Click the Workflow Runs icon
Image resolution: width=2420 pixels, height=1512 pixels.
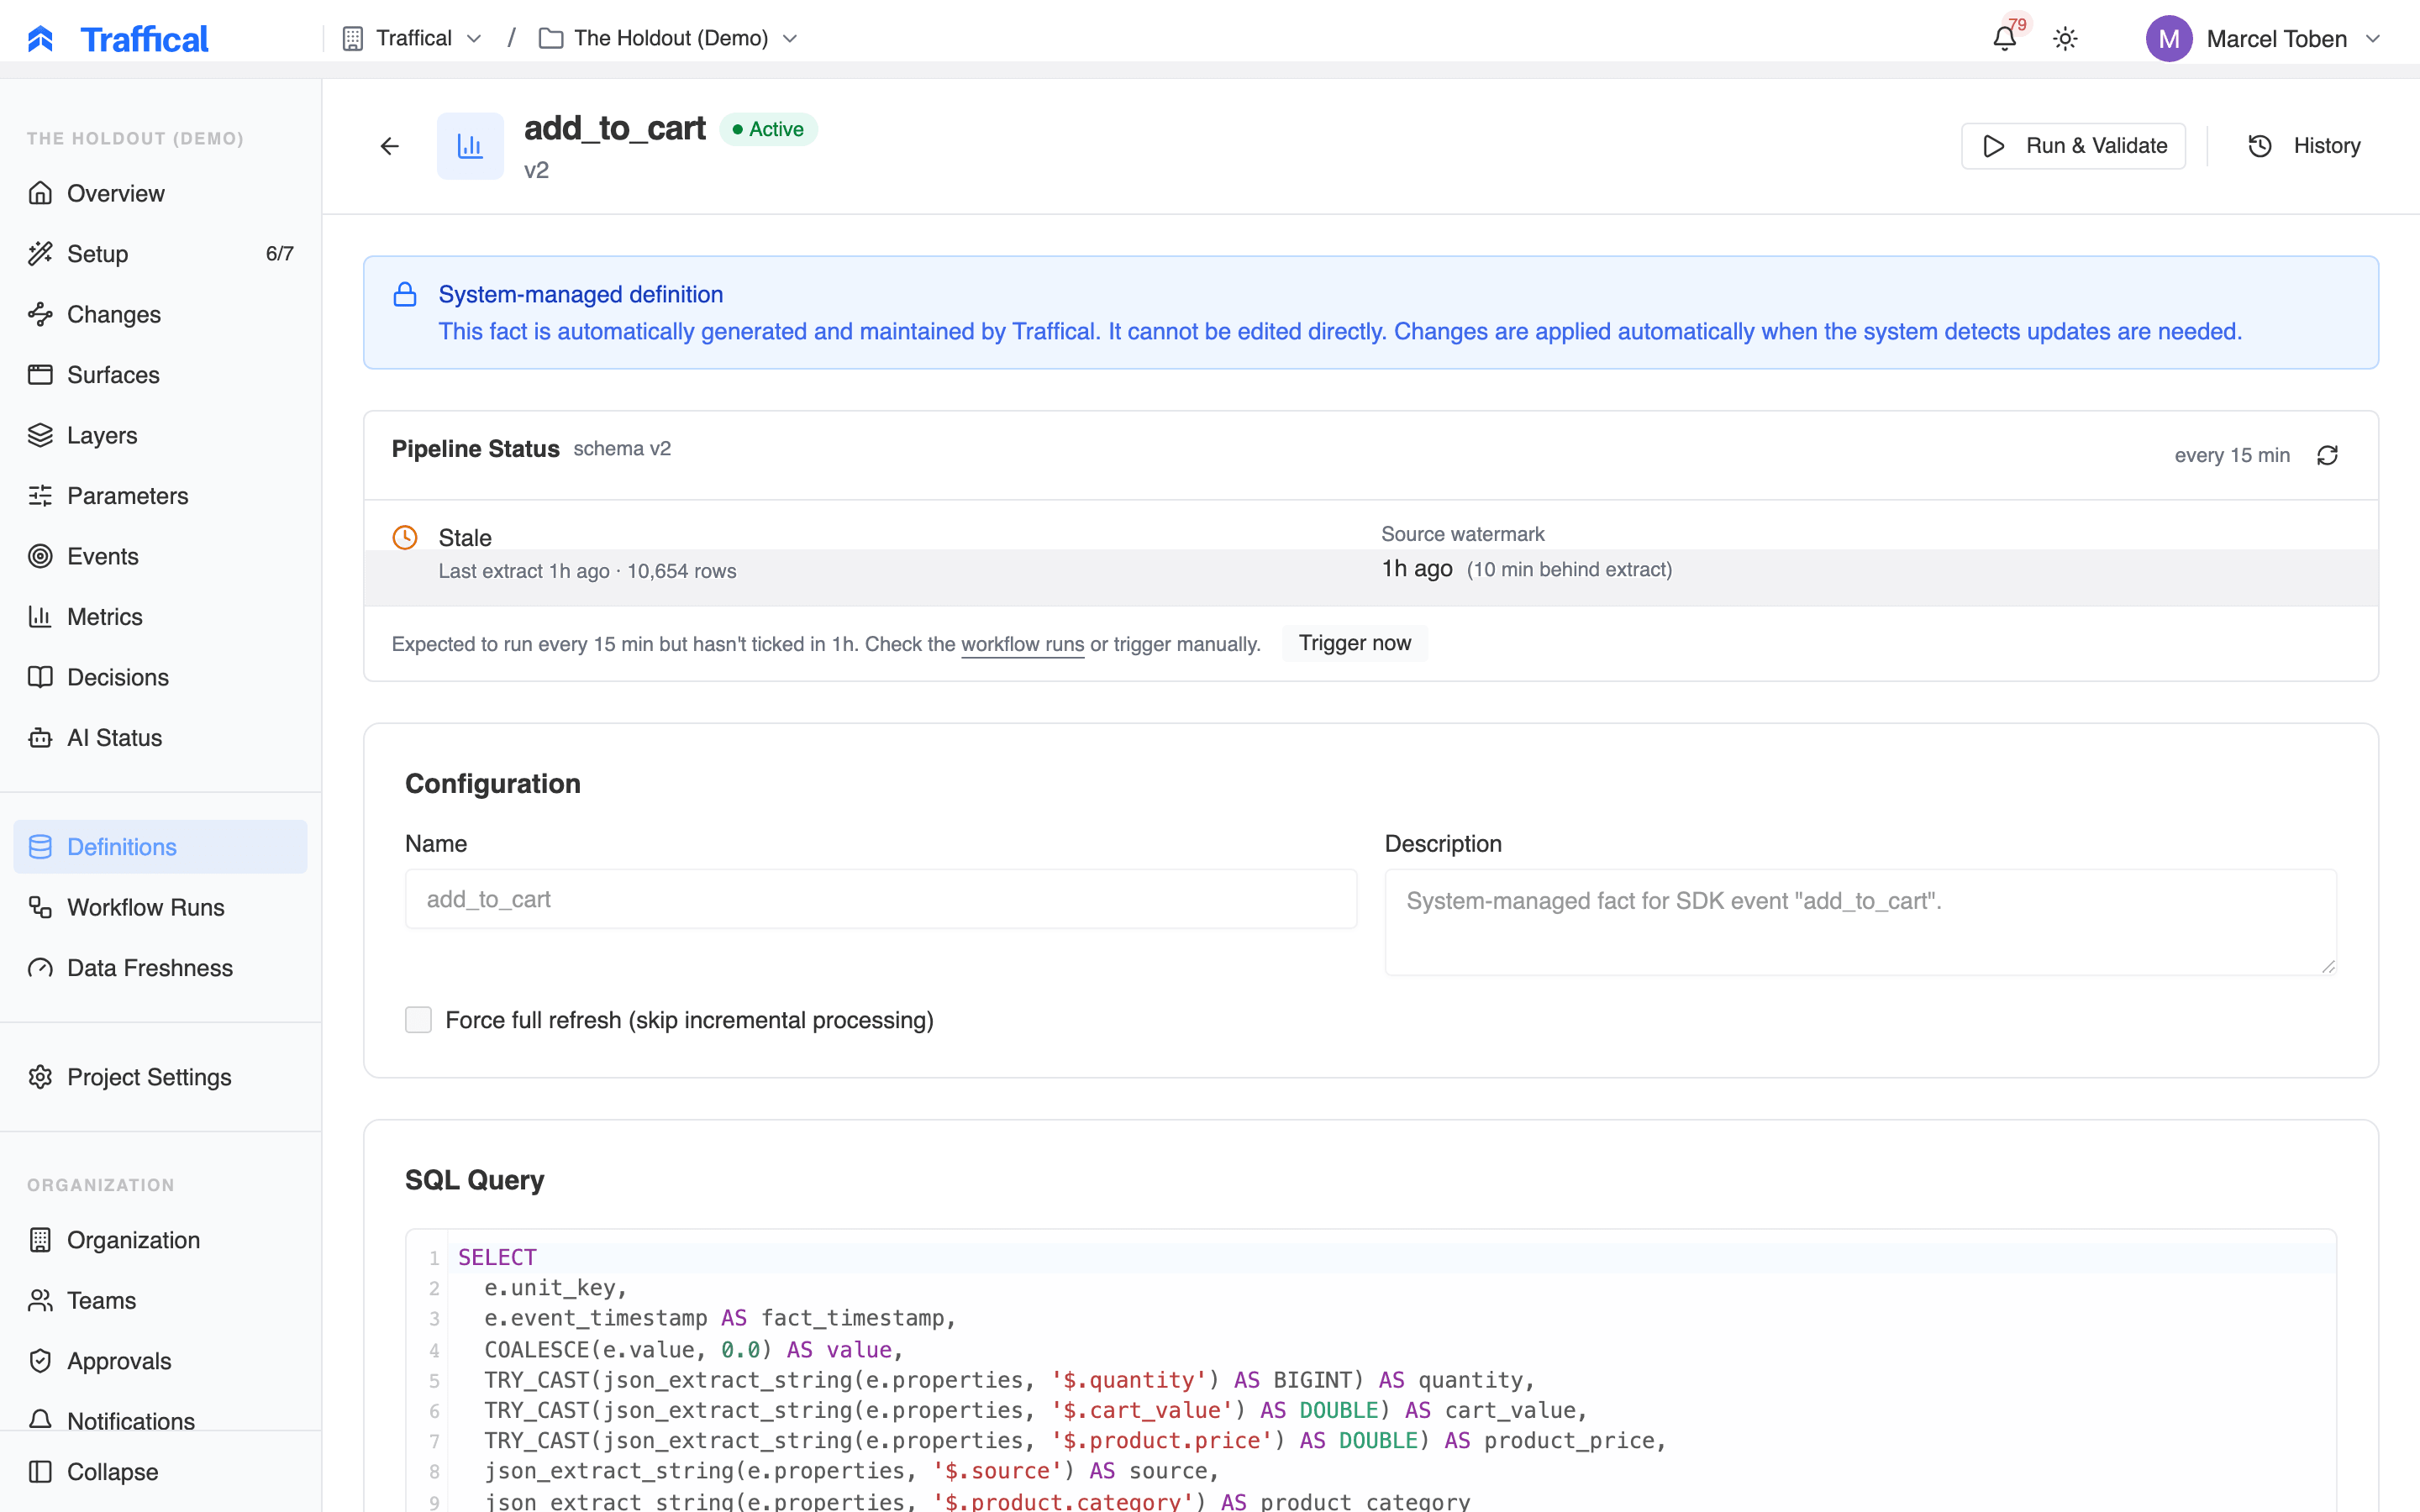click(x=40, y=907)
